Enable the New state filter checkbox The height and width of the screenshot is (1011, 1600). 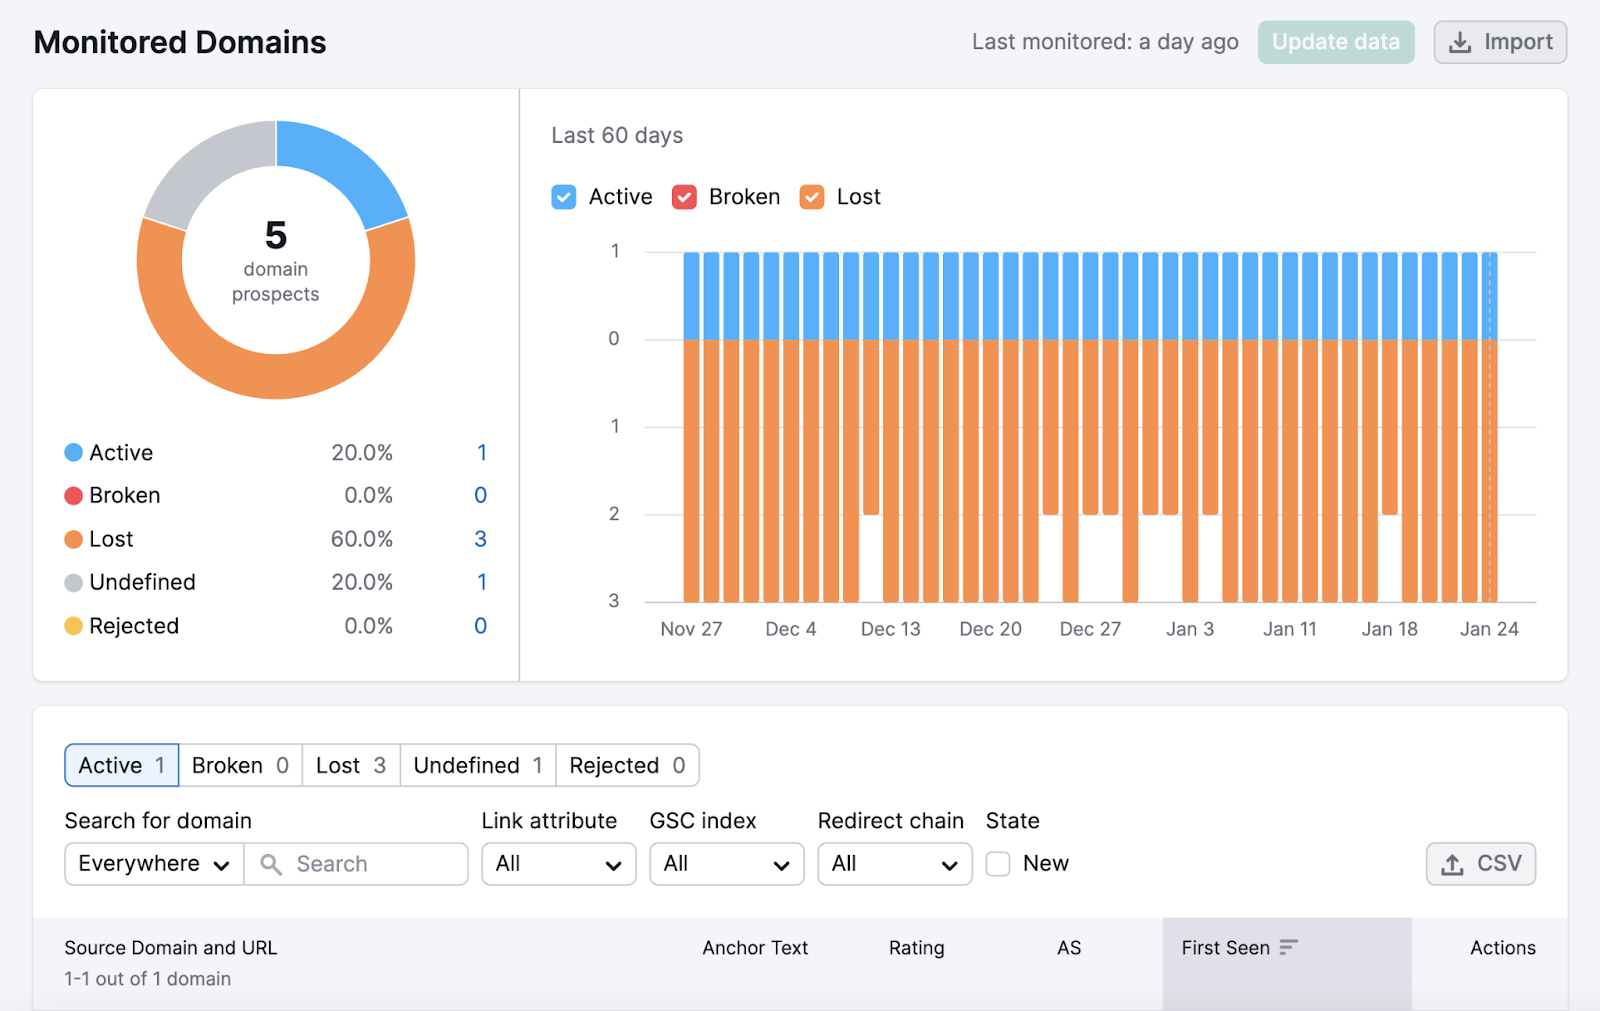click(x=997, y=863)
